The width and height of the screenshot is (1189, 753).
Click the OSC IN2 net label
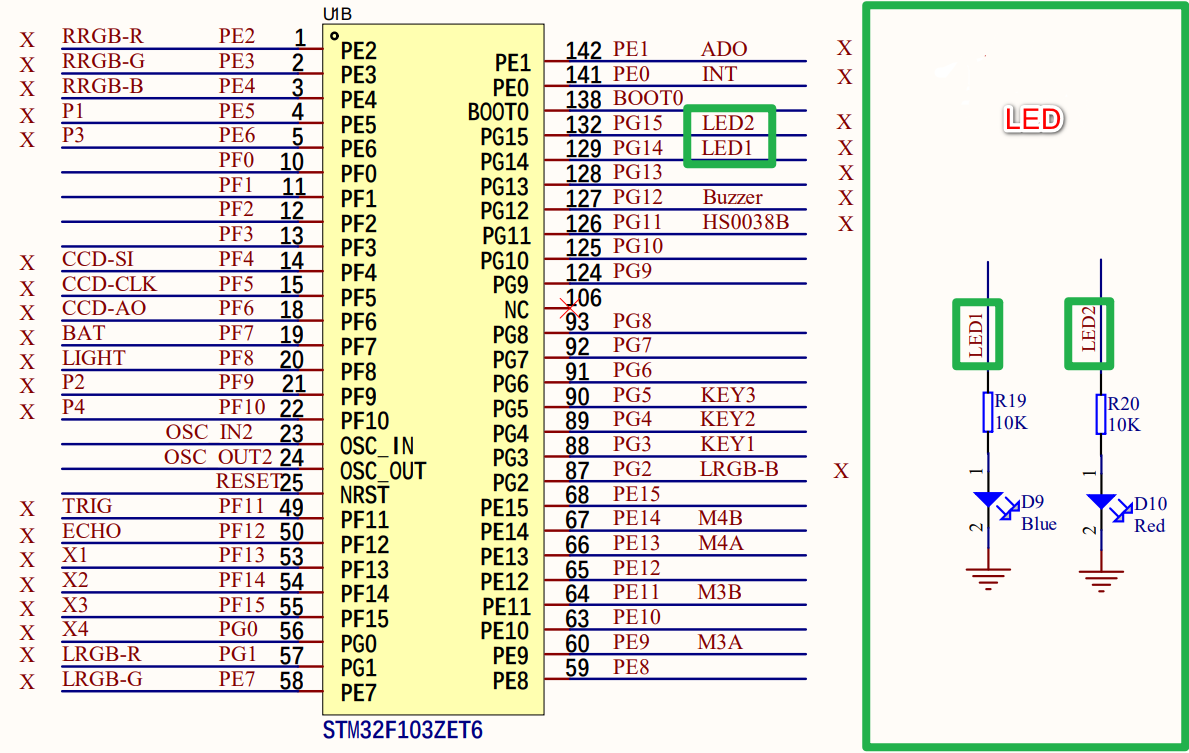[209, 431]
